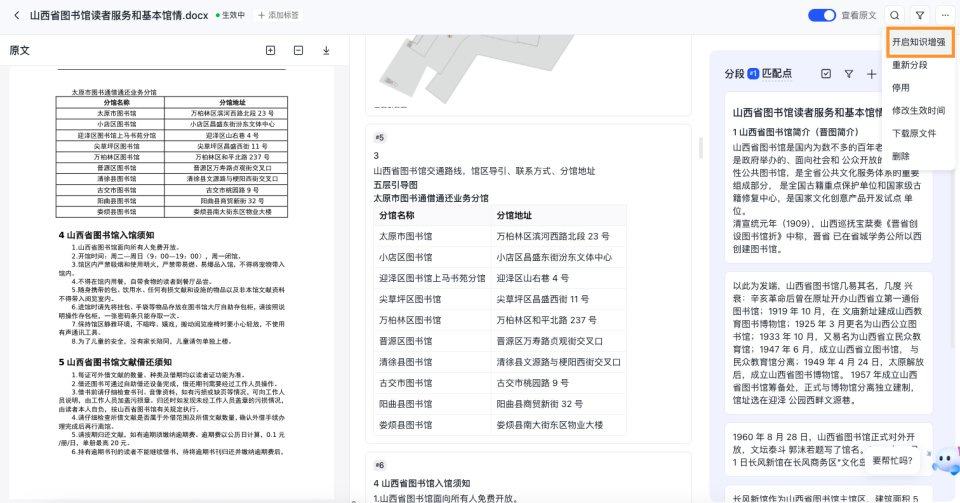Choose 下载原文件 from the menu

coord(913,133)
